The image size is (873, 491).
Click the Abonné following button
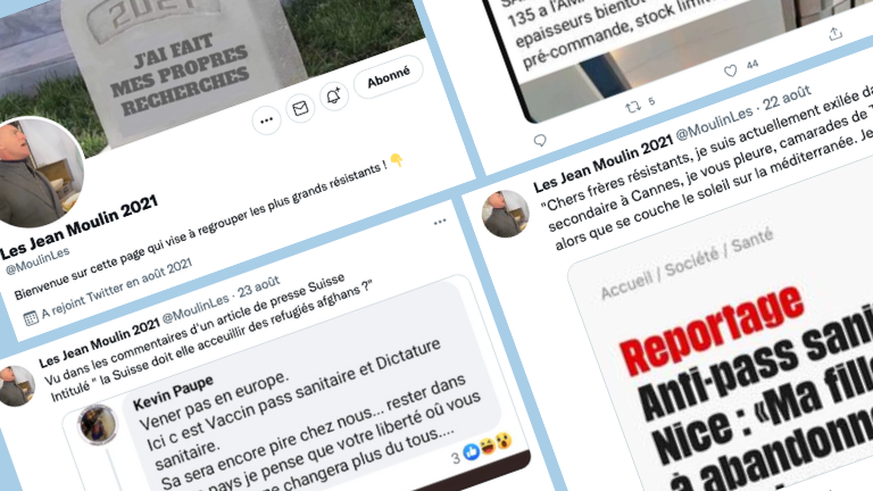coord(388,77)
